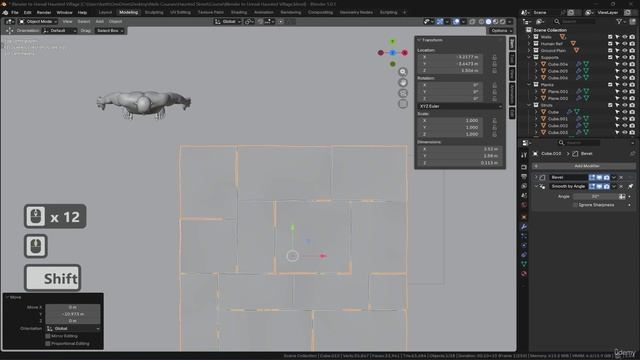Click the editor type icon in 3D viewport header
The height and width of the screenshot is (360, 640).
[10, 21]
